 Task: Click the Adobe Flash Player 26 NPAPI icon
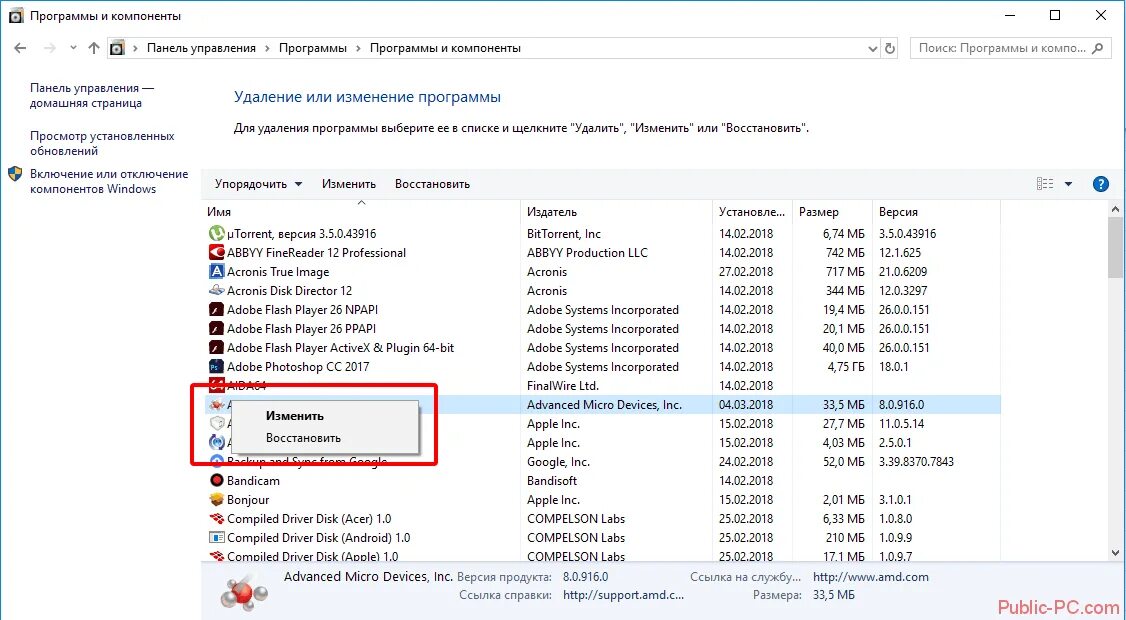216,310
